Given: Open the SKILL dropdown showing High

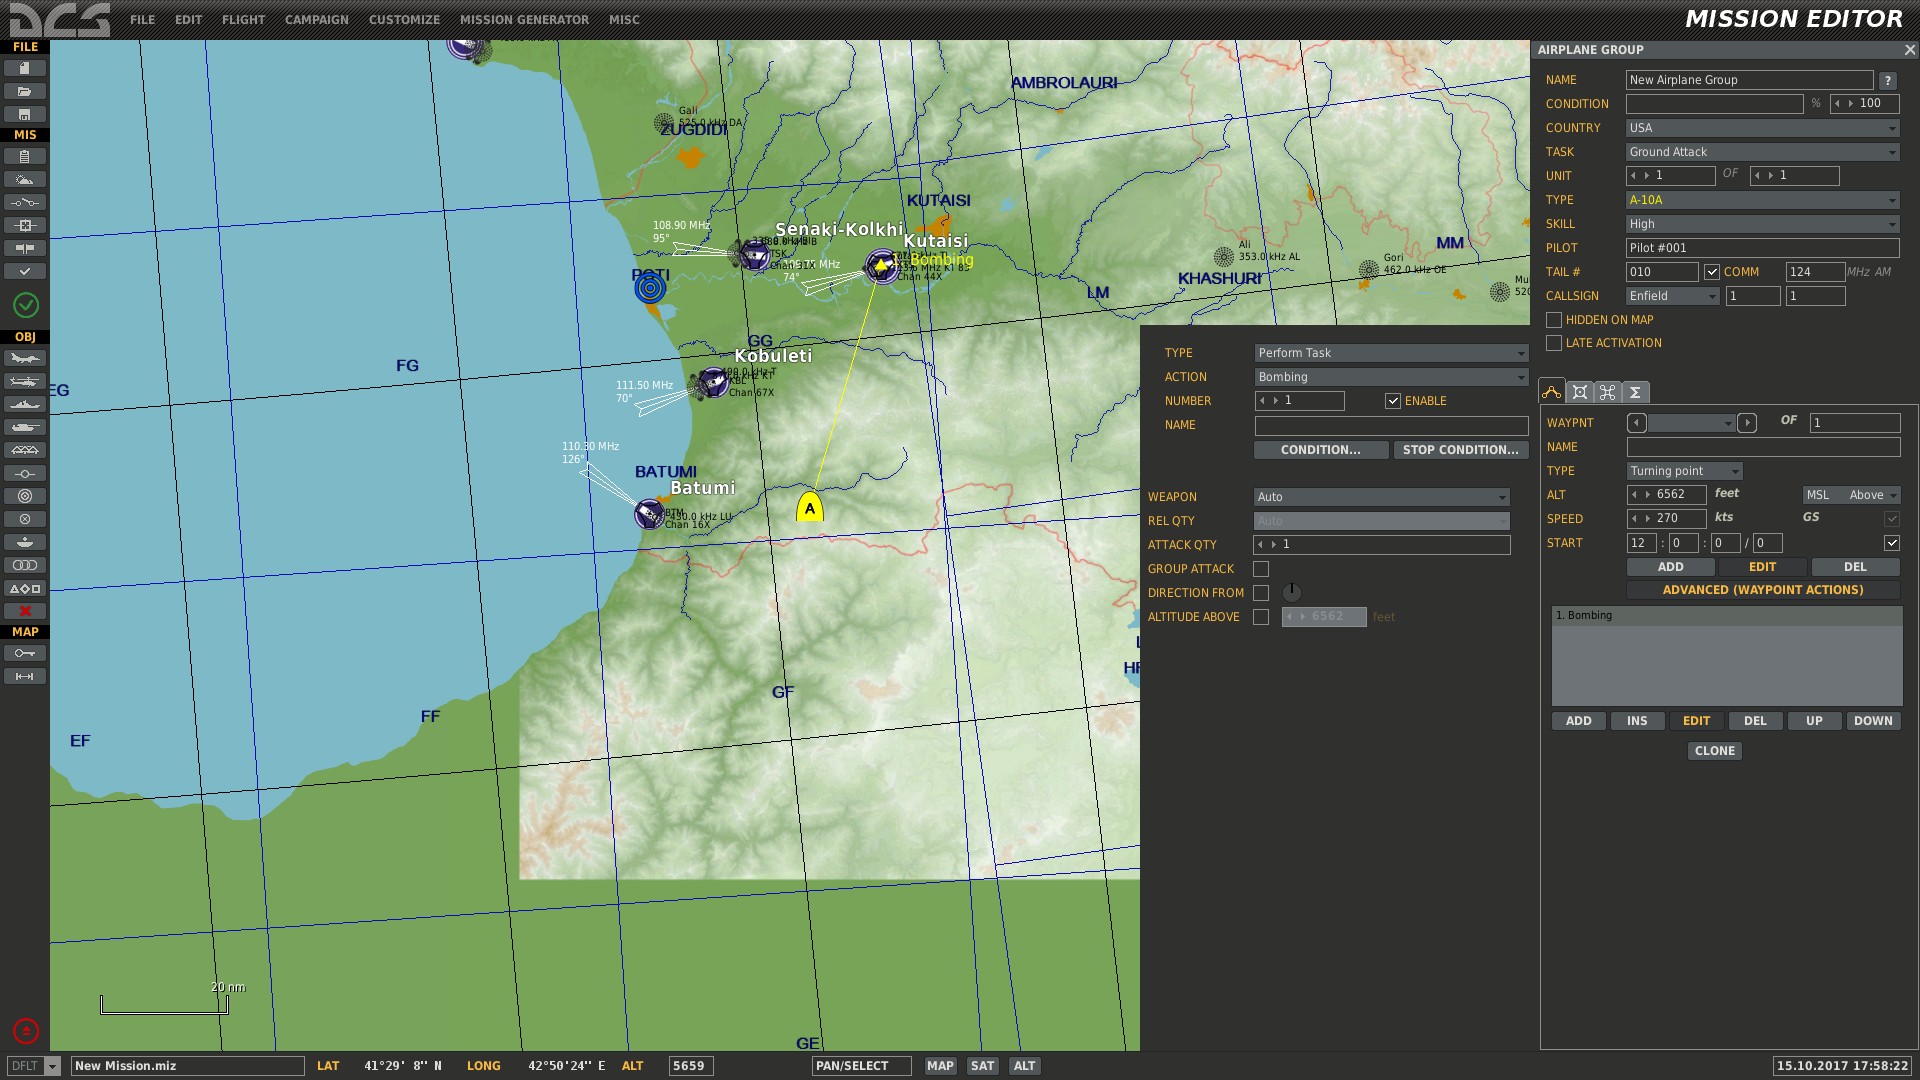Looking at the screenshot, I should pyautogui.click(x=1763, y=224).
